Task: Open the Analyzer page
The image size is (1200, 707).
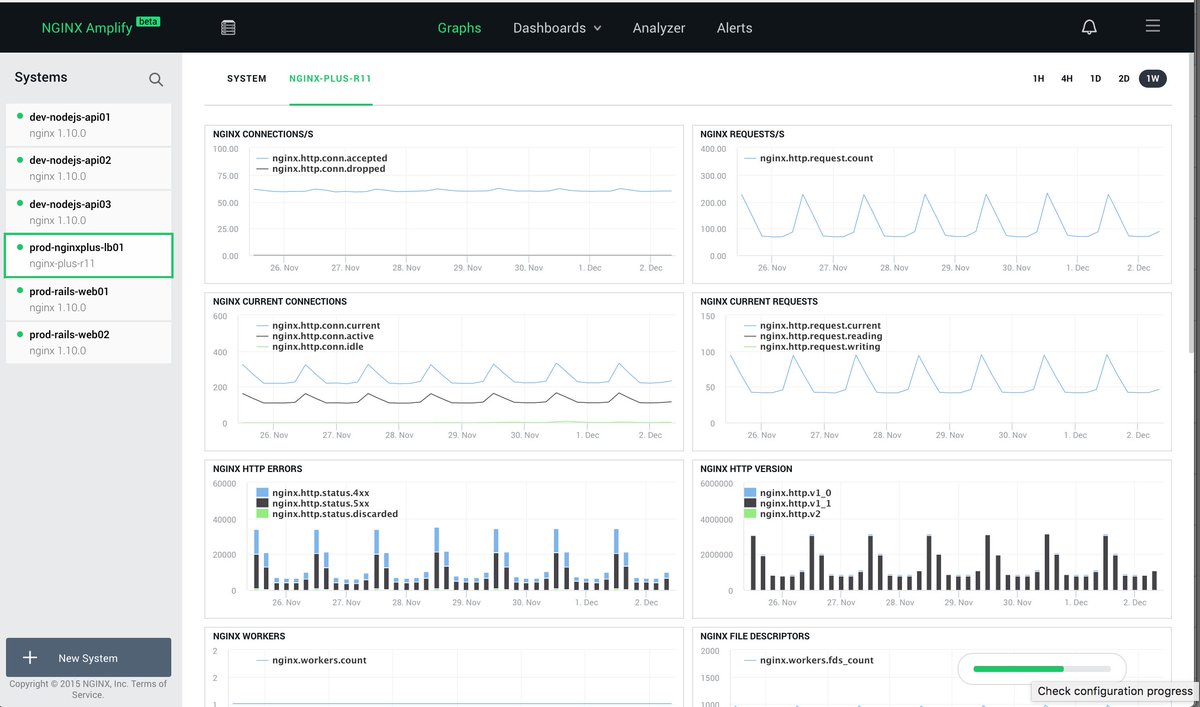Action: coord(659,28)
